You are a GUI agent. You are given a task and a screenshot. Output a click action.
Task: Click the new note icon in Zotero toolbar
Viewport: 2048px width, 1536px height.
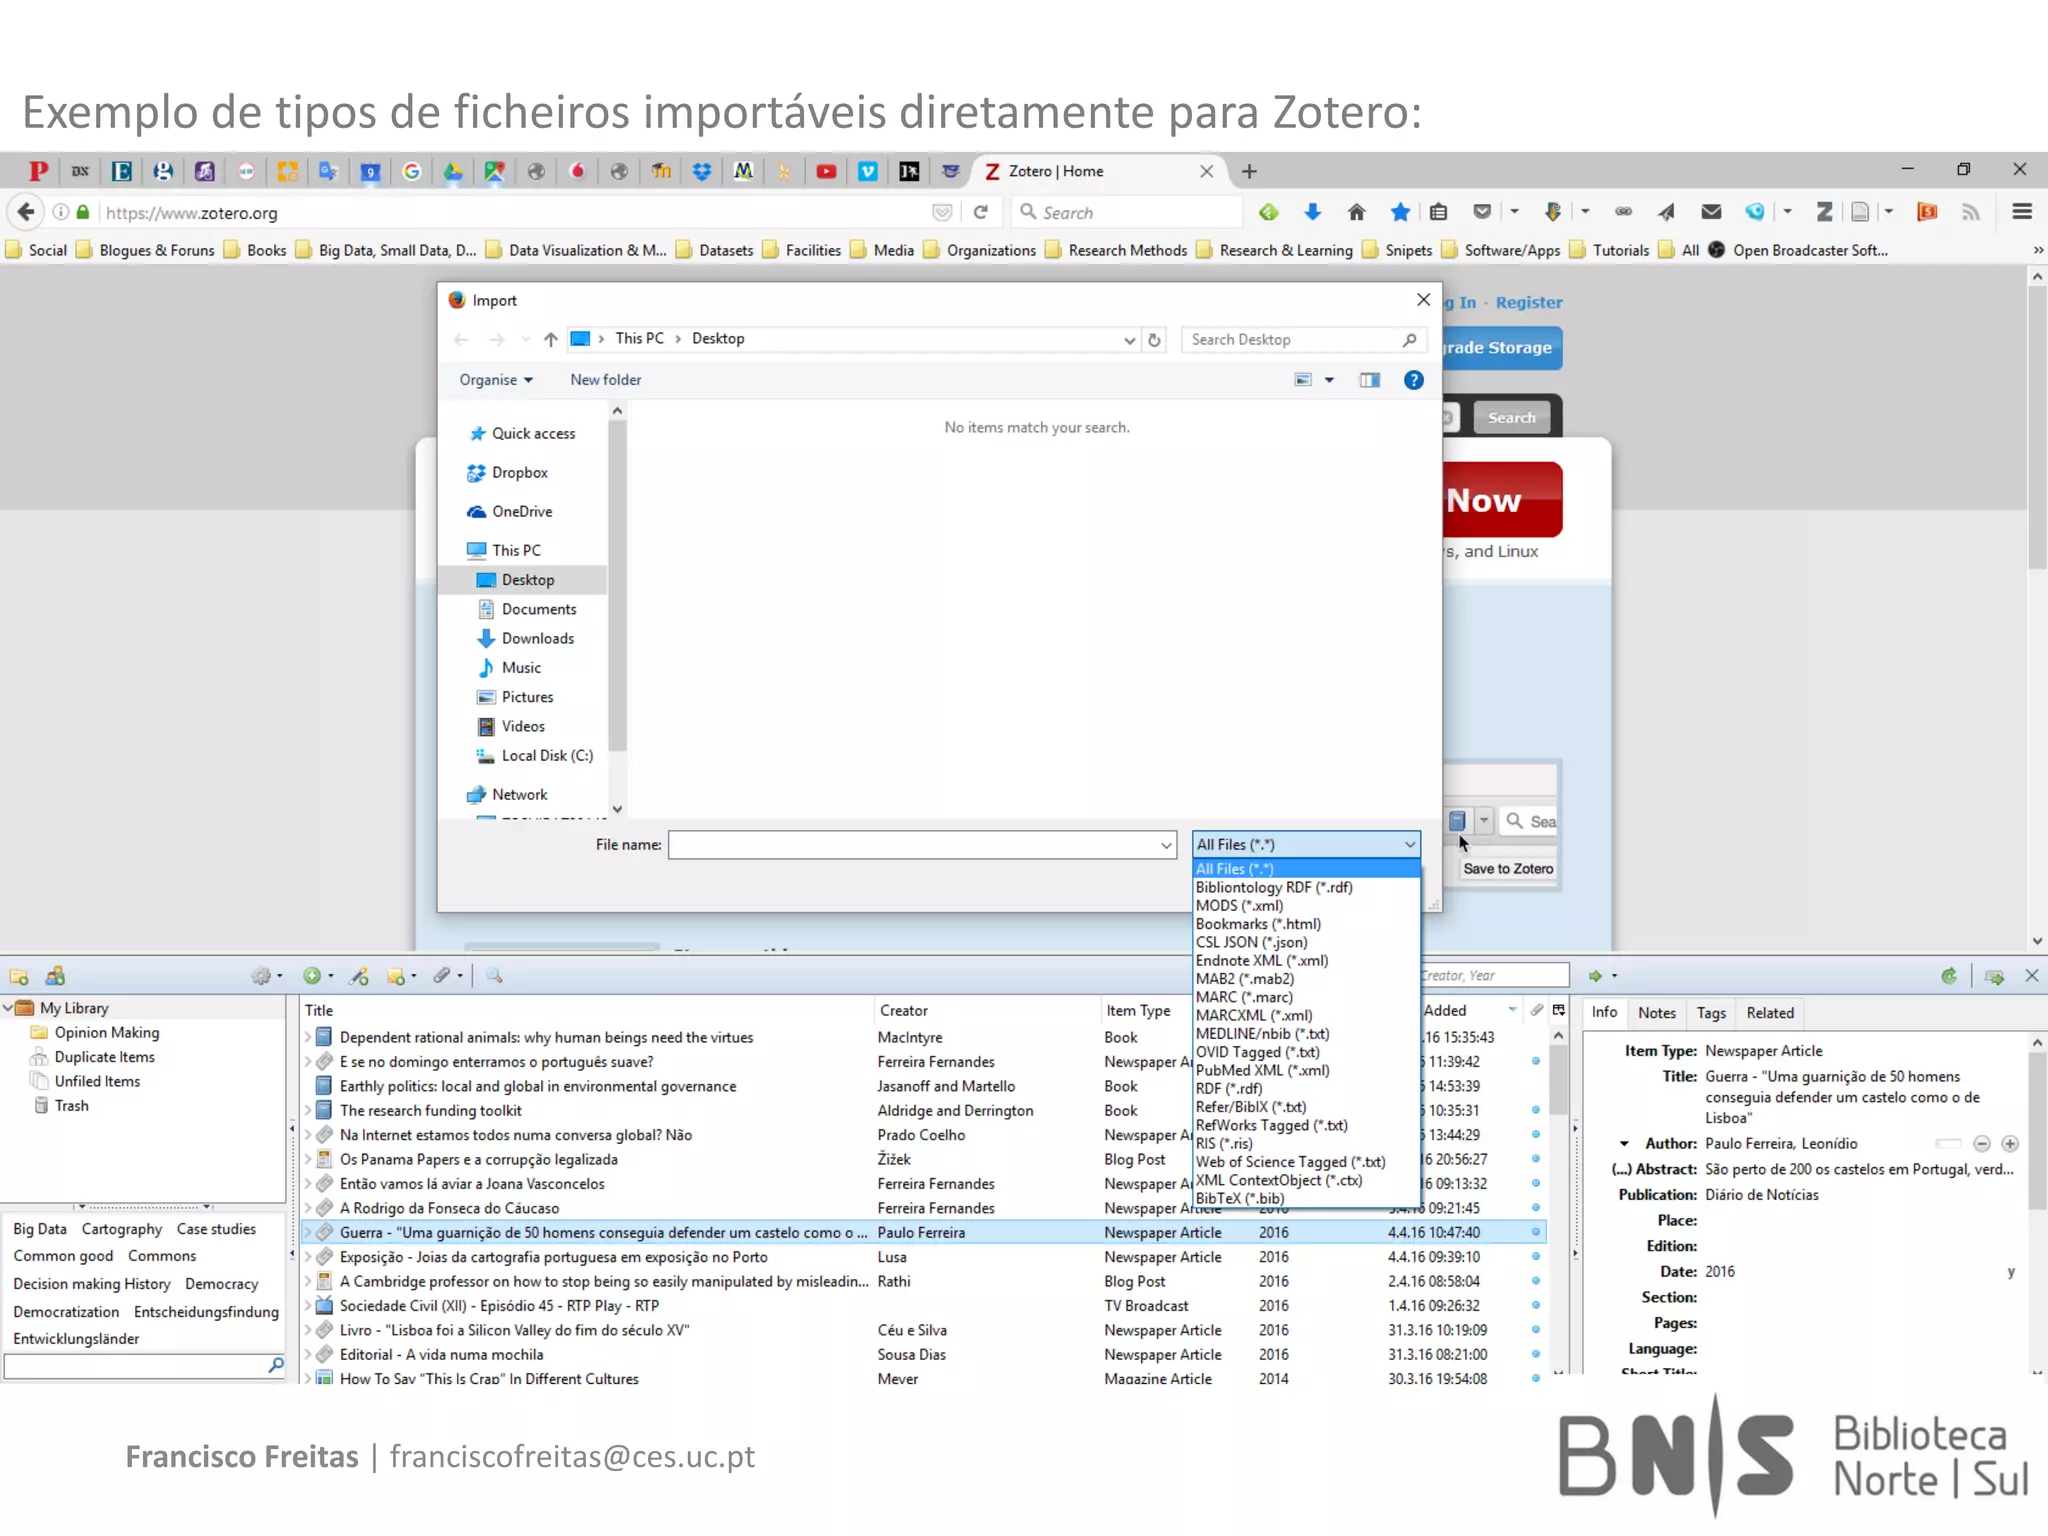point(396,976)
